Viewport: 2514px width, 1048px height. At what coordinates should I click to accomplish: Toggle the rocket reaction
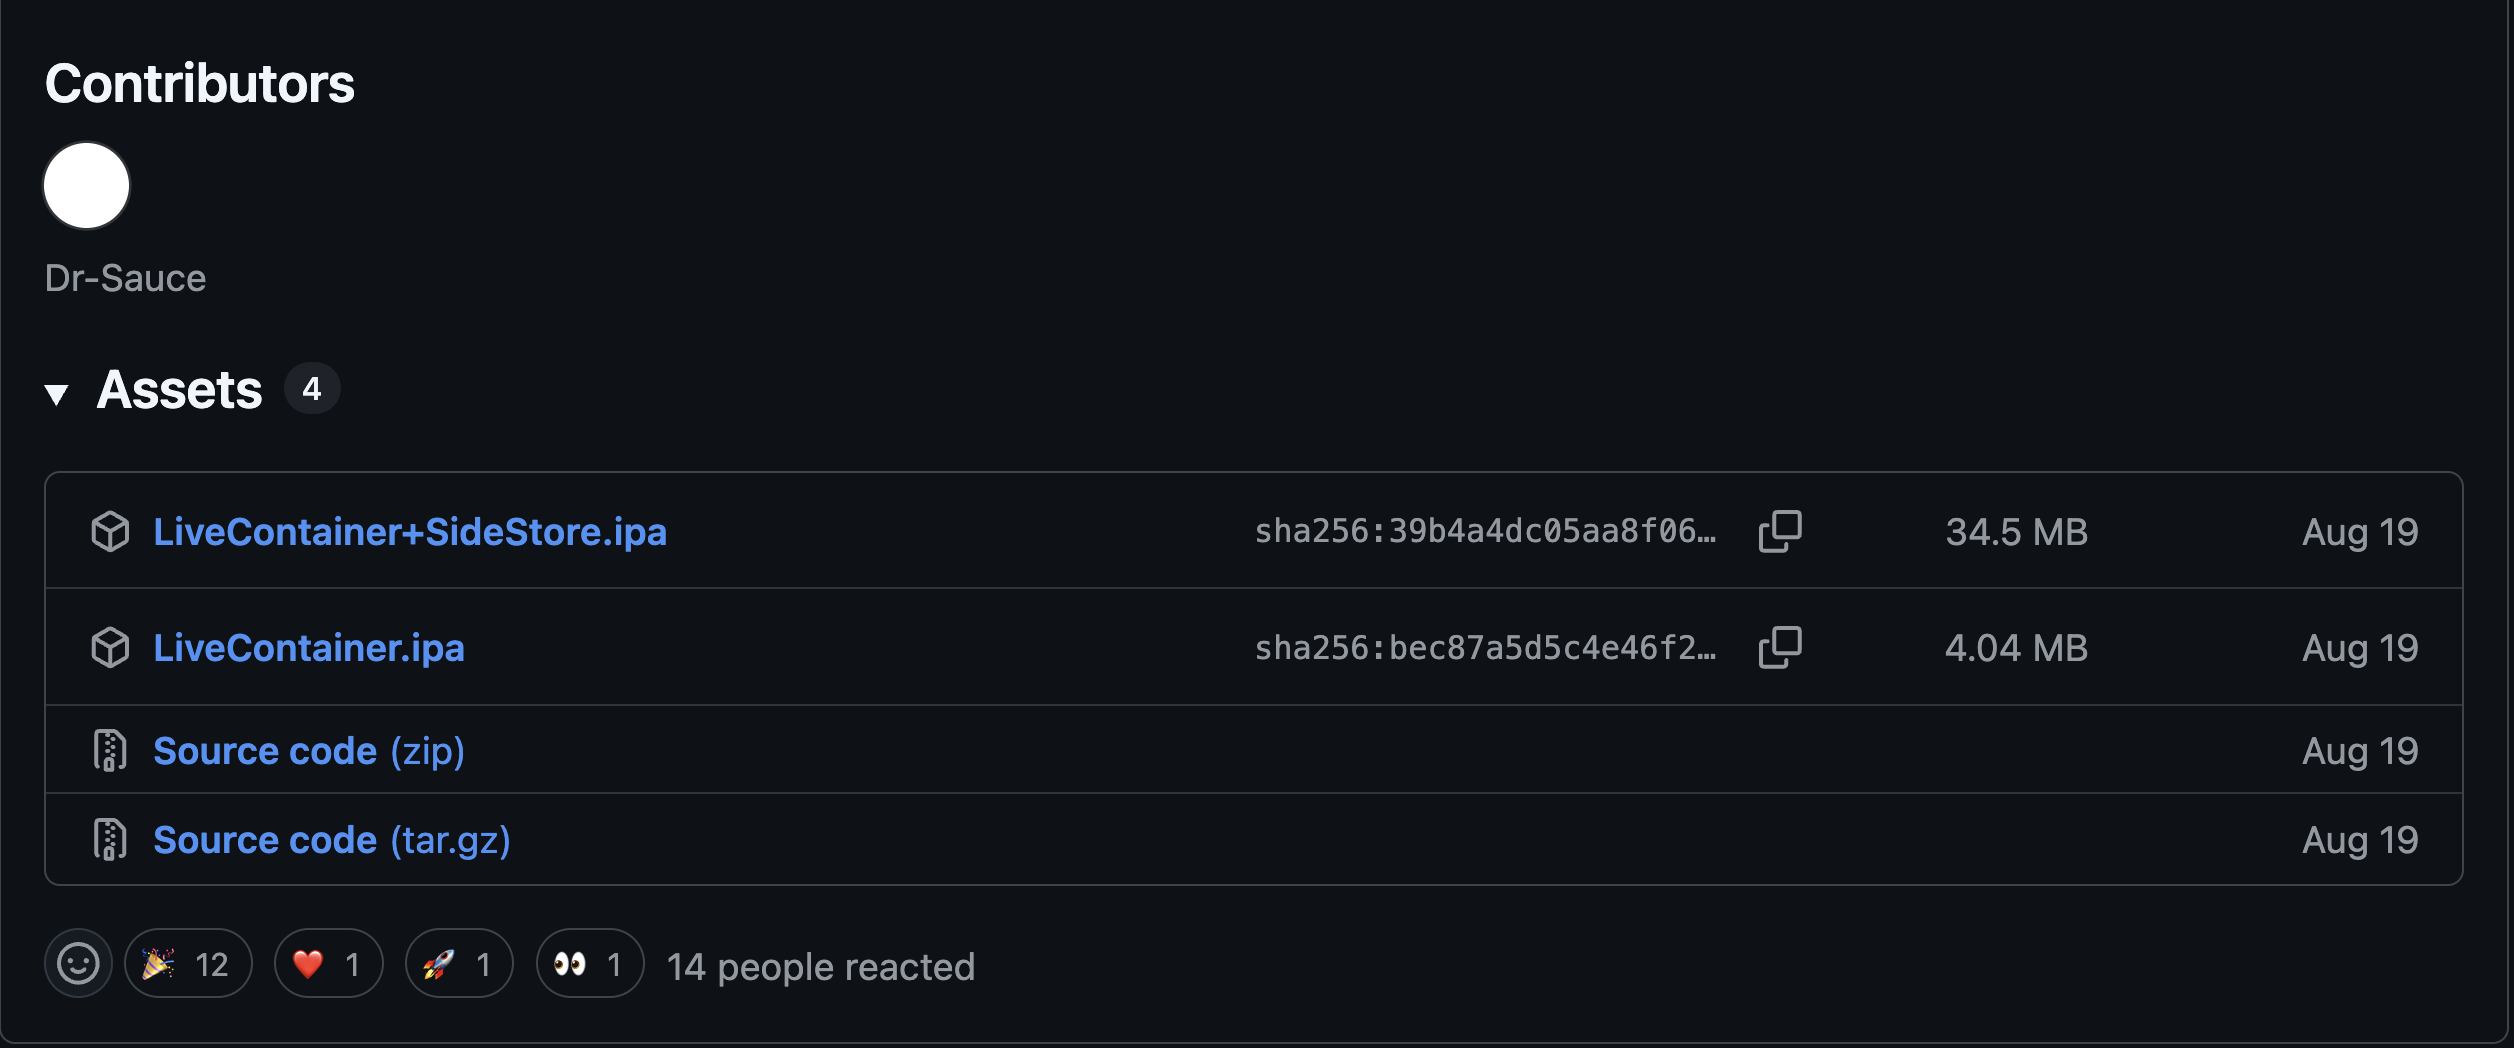pyautogui.click(x=459, y=964)
